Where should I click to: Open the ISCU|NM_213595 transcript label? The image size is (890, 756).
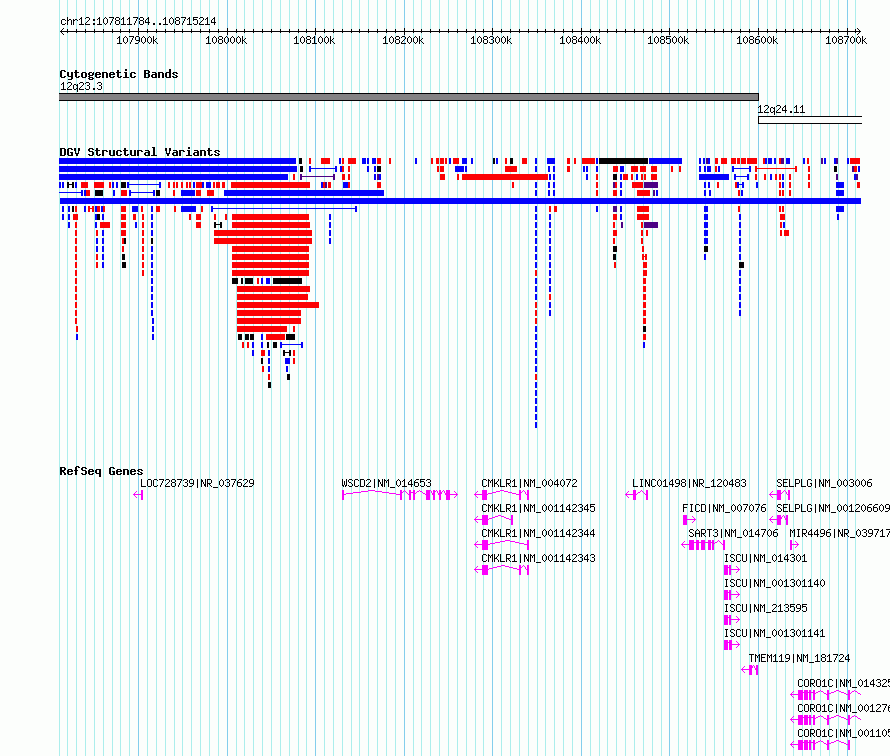click(766, 608)
